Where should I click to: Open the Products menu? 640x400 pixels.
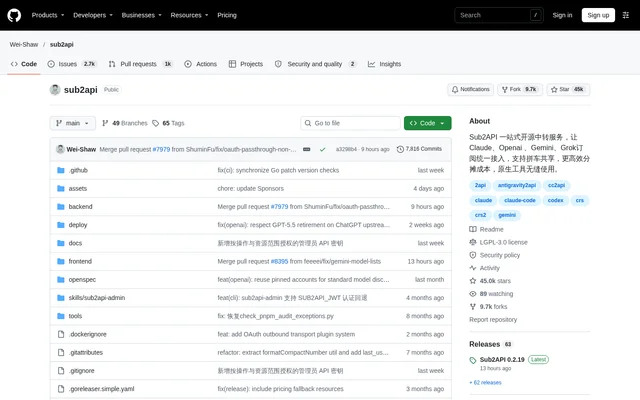(48, 15)
